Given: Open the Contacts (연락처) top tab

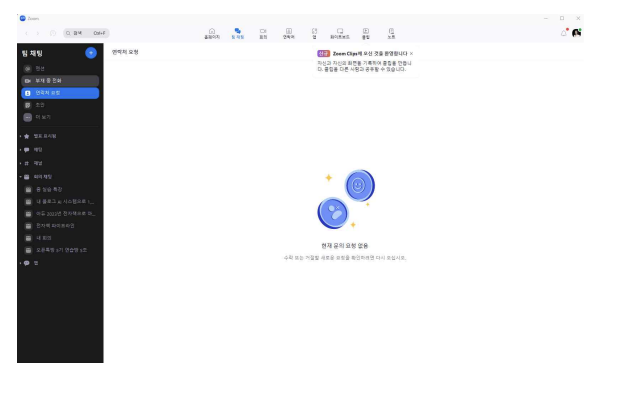Looking at the screenshot, I should [289, 33].
